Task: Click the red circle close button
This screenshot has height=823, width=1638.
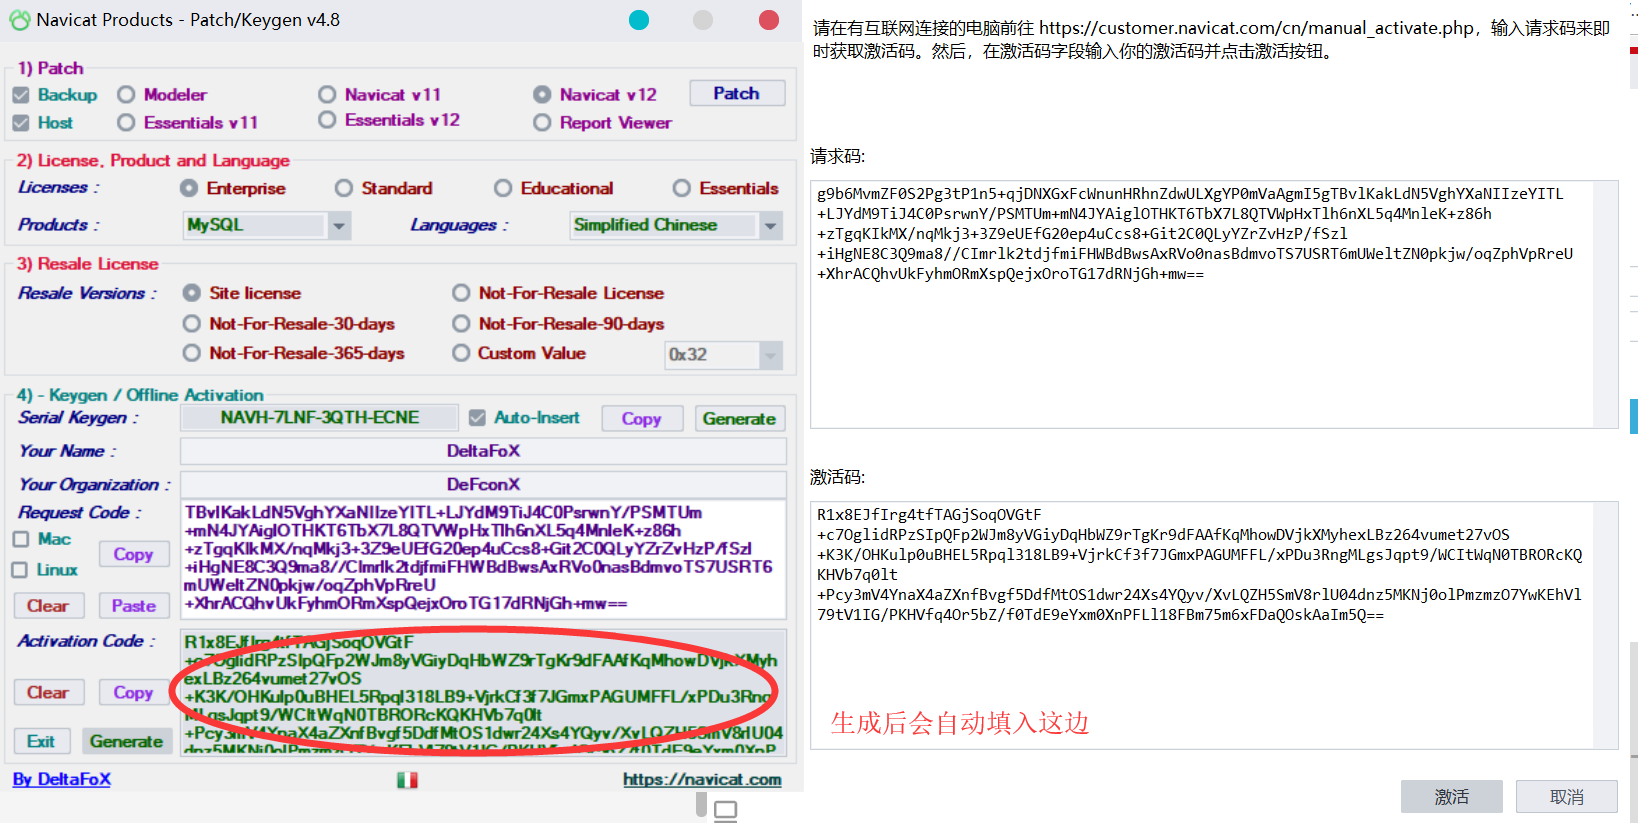Action: pyautogui.click(x=769, y=20)
